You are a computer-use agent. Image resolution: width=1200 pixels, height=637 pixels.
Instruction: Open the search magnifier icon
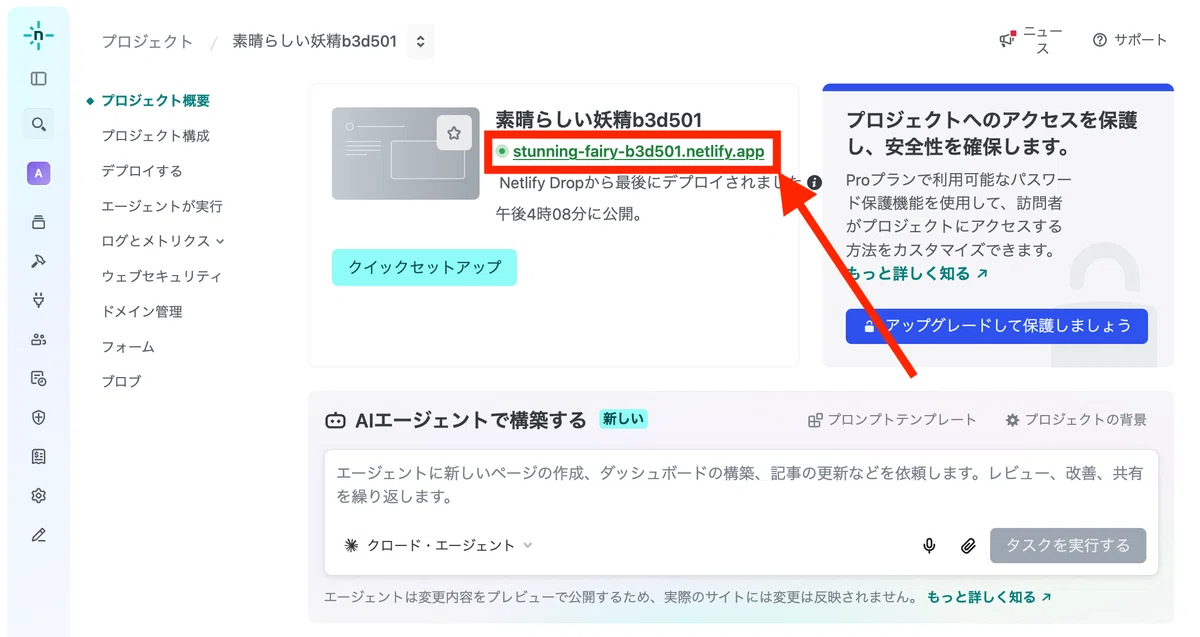[38, 124]
